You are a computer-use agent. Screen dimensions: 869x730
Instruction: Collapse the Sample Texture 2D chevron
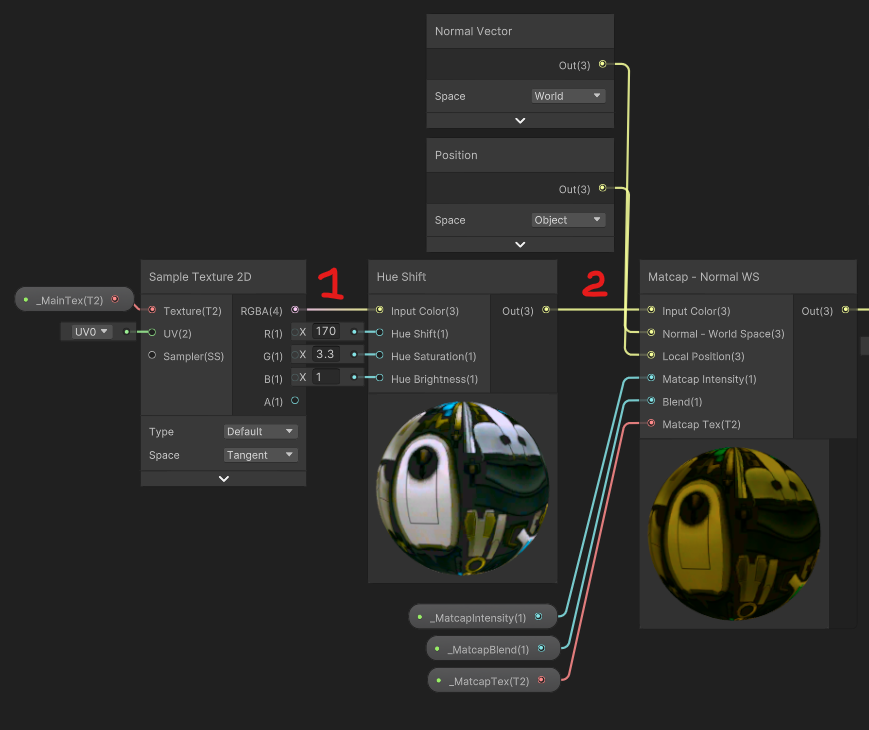coord(223,478)
